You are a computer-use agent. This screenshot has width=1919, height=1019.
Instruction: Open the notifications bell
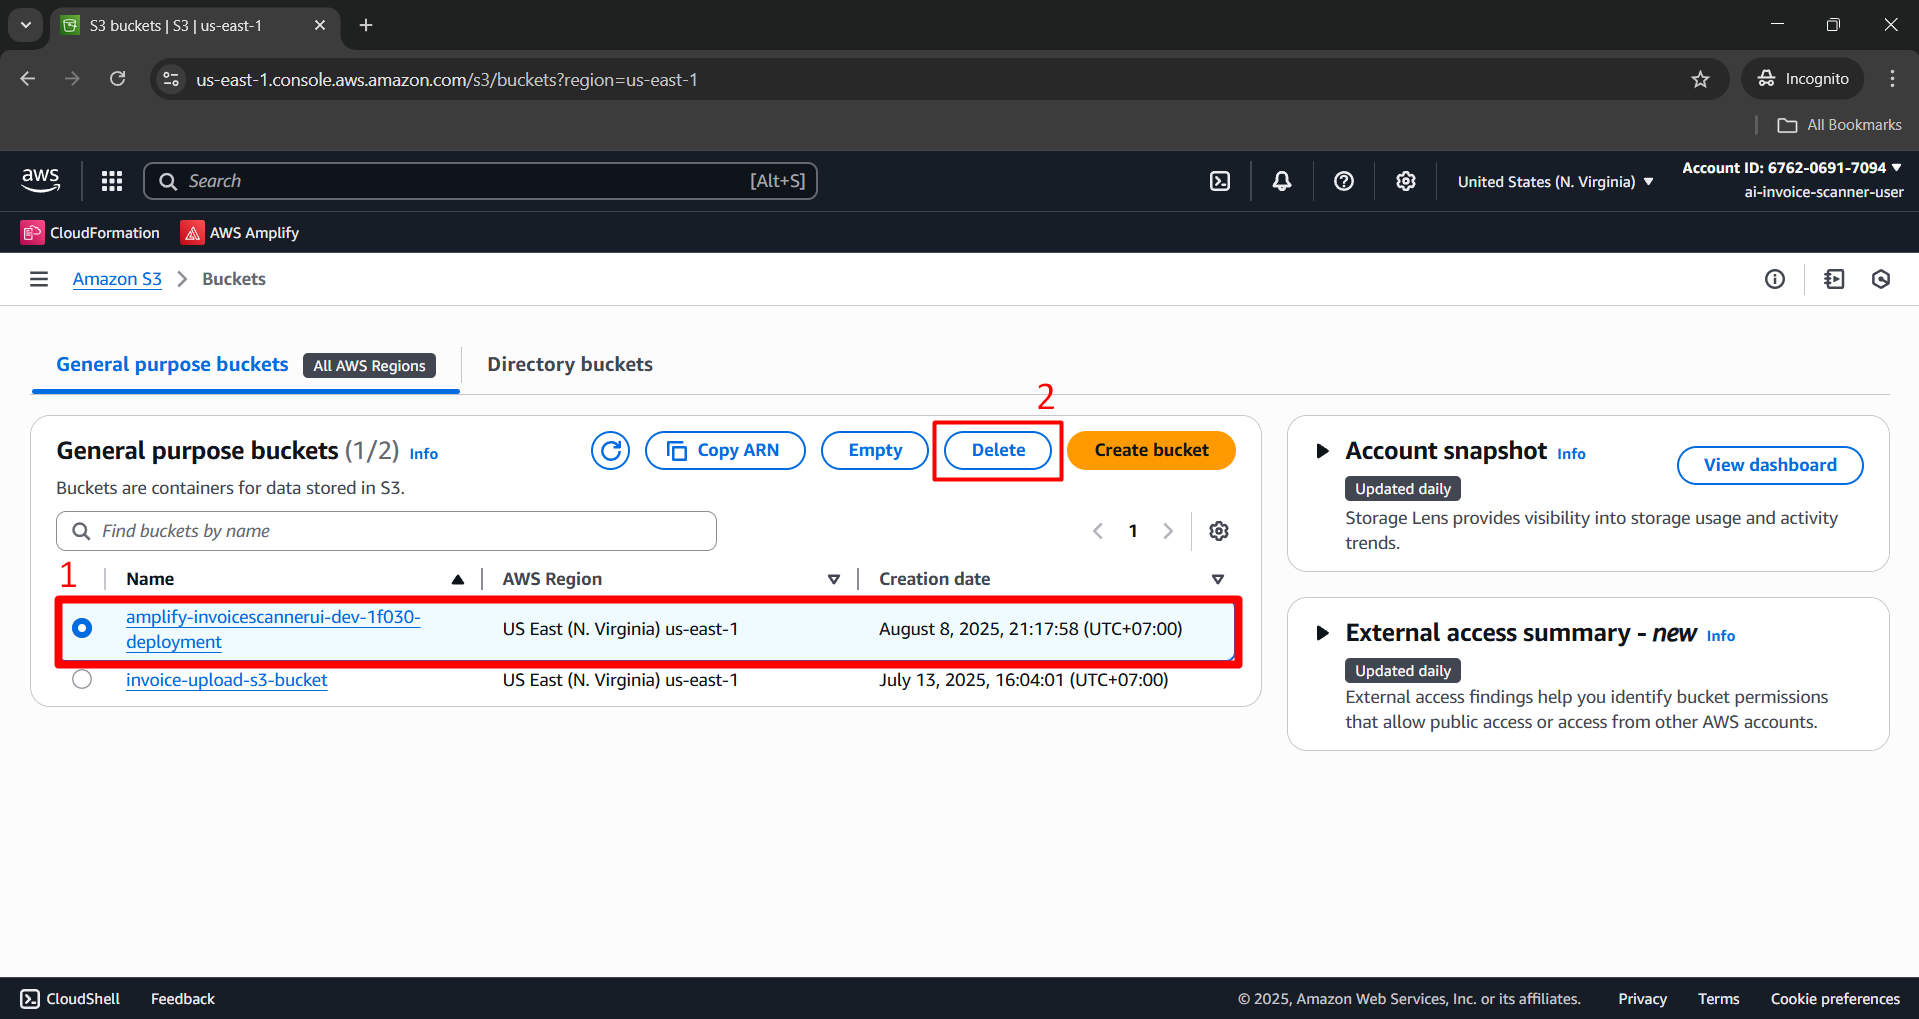pyautogui.click(x=1281, y=181)
